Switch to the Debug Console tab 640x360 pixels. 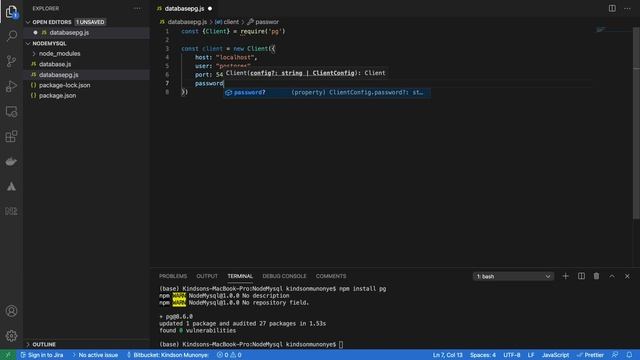tap(284, 276)
